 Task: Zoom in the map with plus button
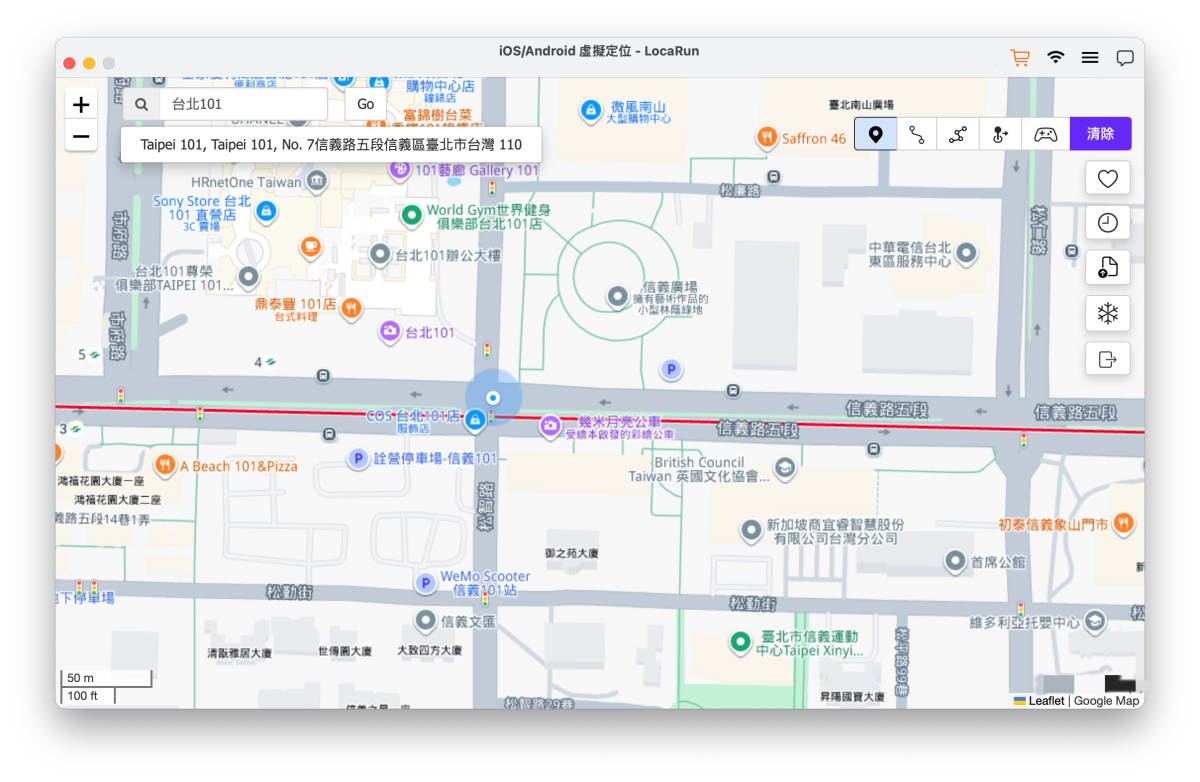pos(81,104)
